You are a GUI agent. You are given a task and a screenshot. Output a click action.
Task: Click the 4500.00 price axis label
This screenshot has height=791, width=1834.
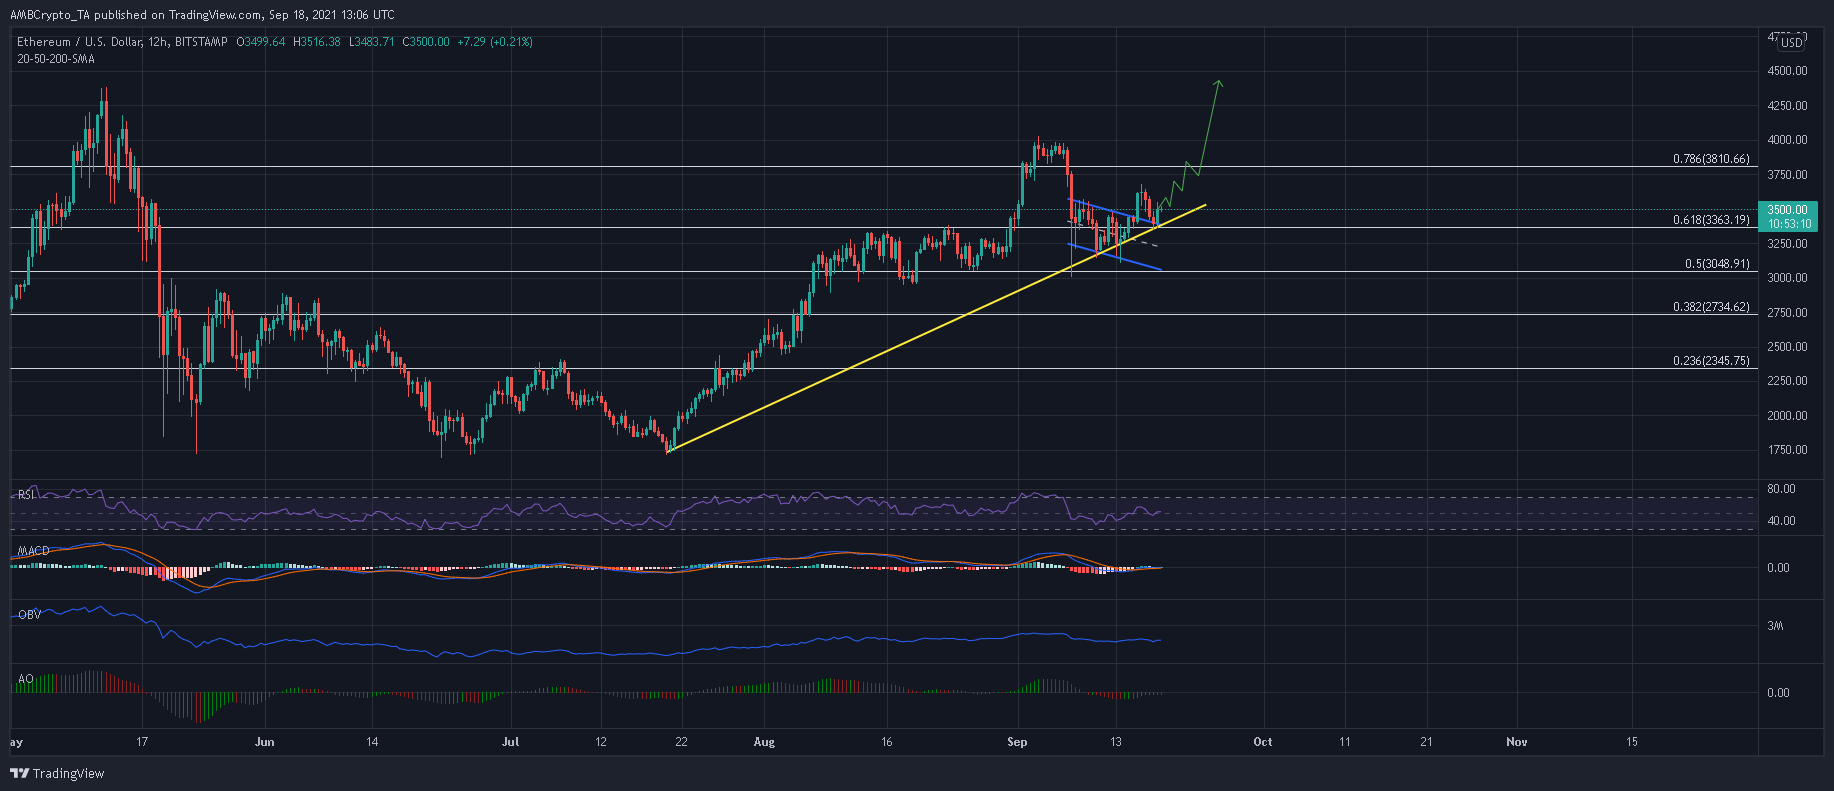(1787, 71)
